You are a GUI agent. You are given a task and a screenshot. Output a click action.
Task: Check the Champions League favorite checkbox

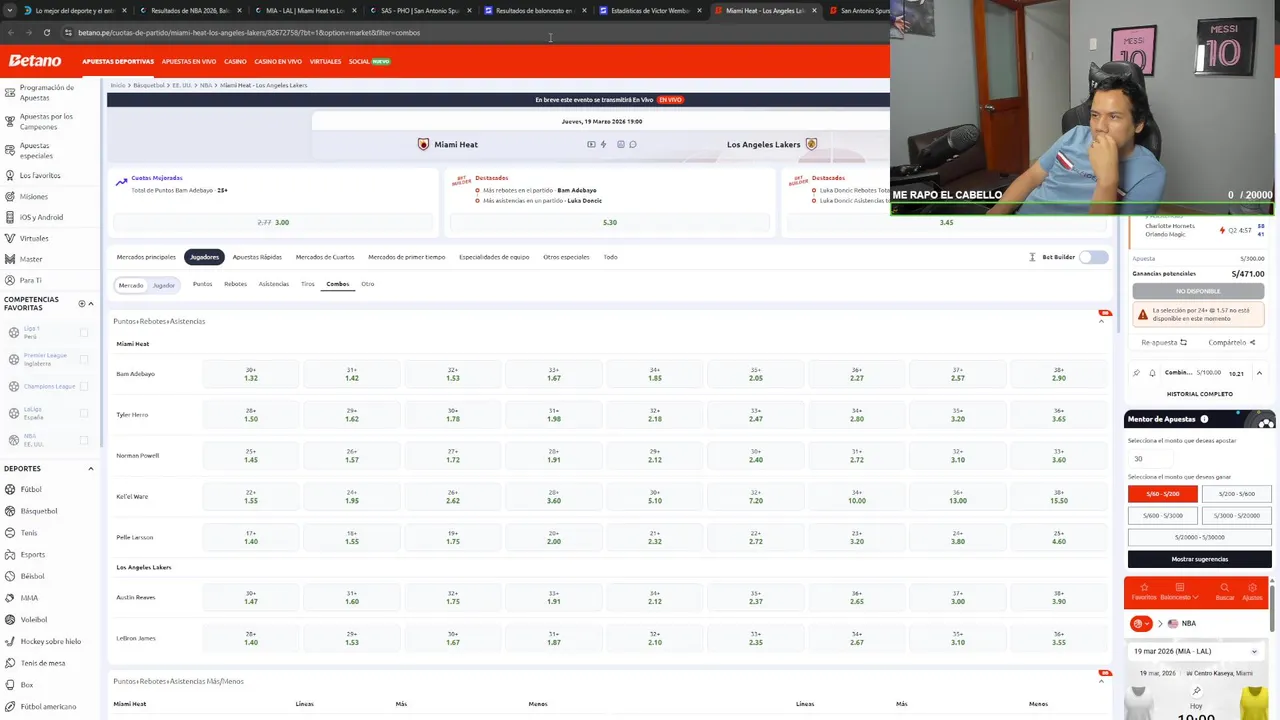tap(84, 386)
